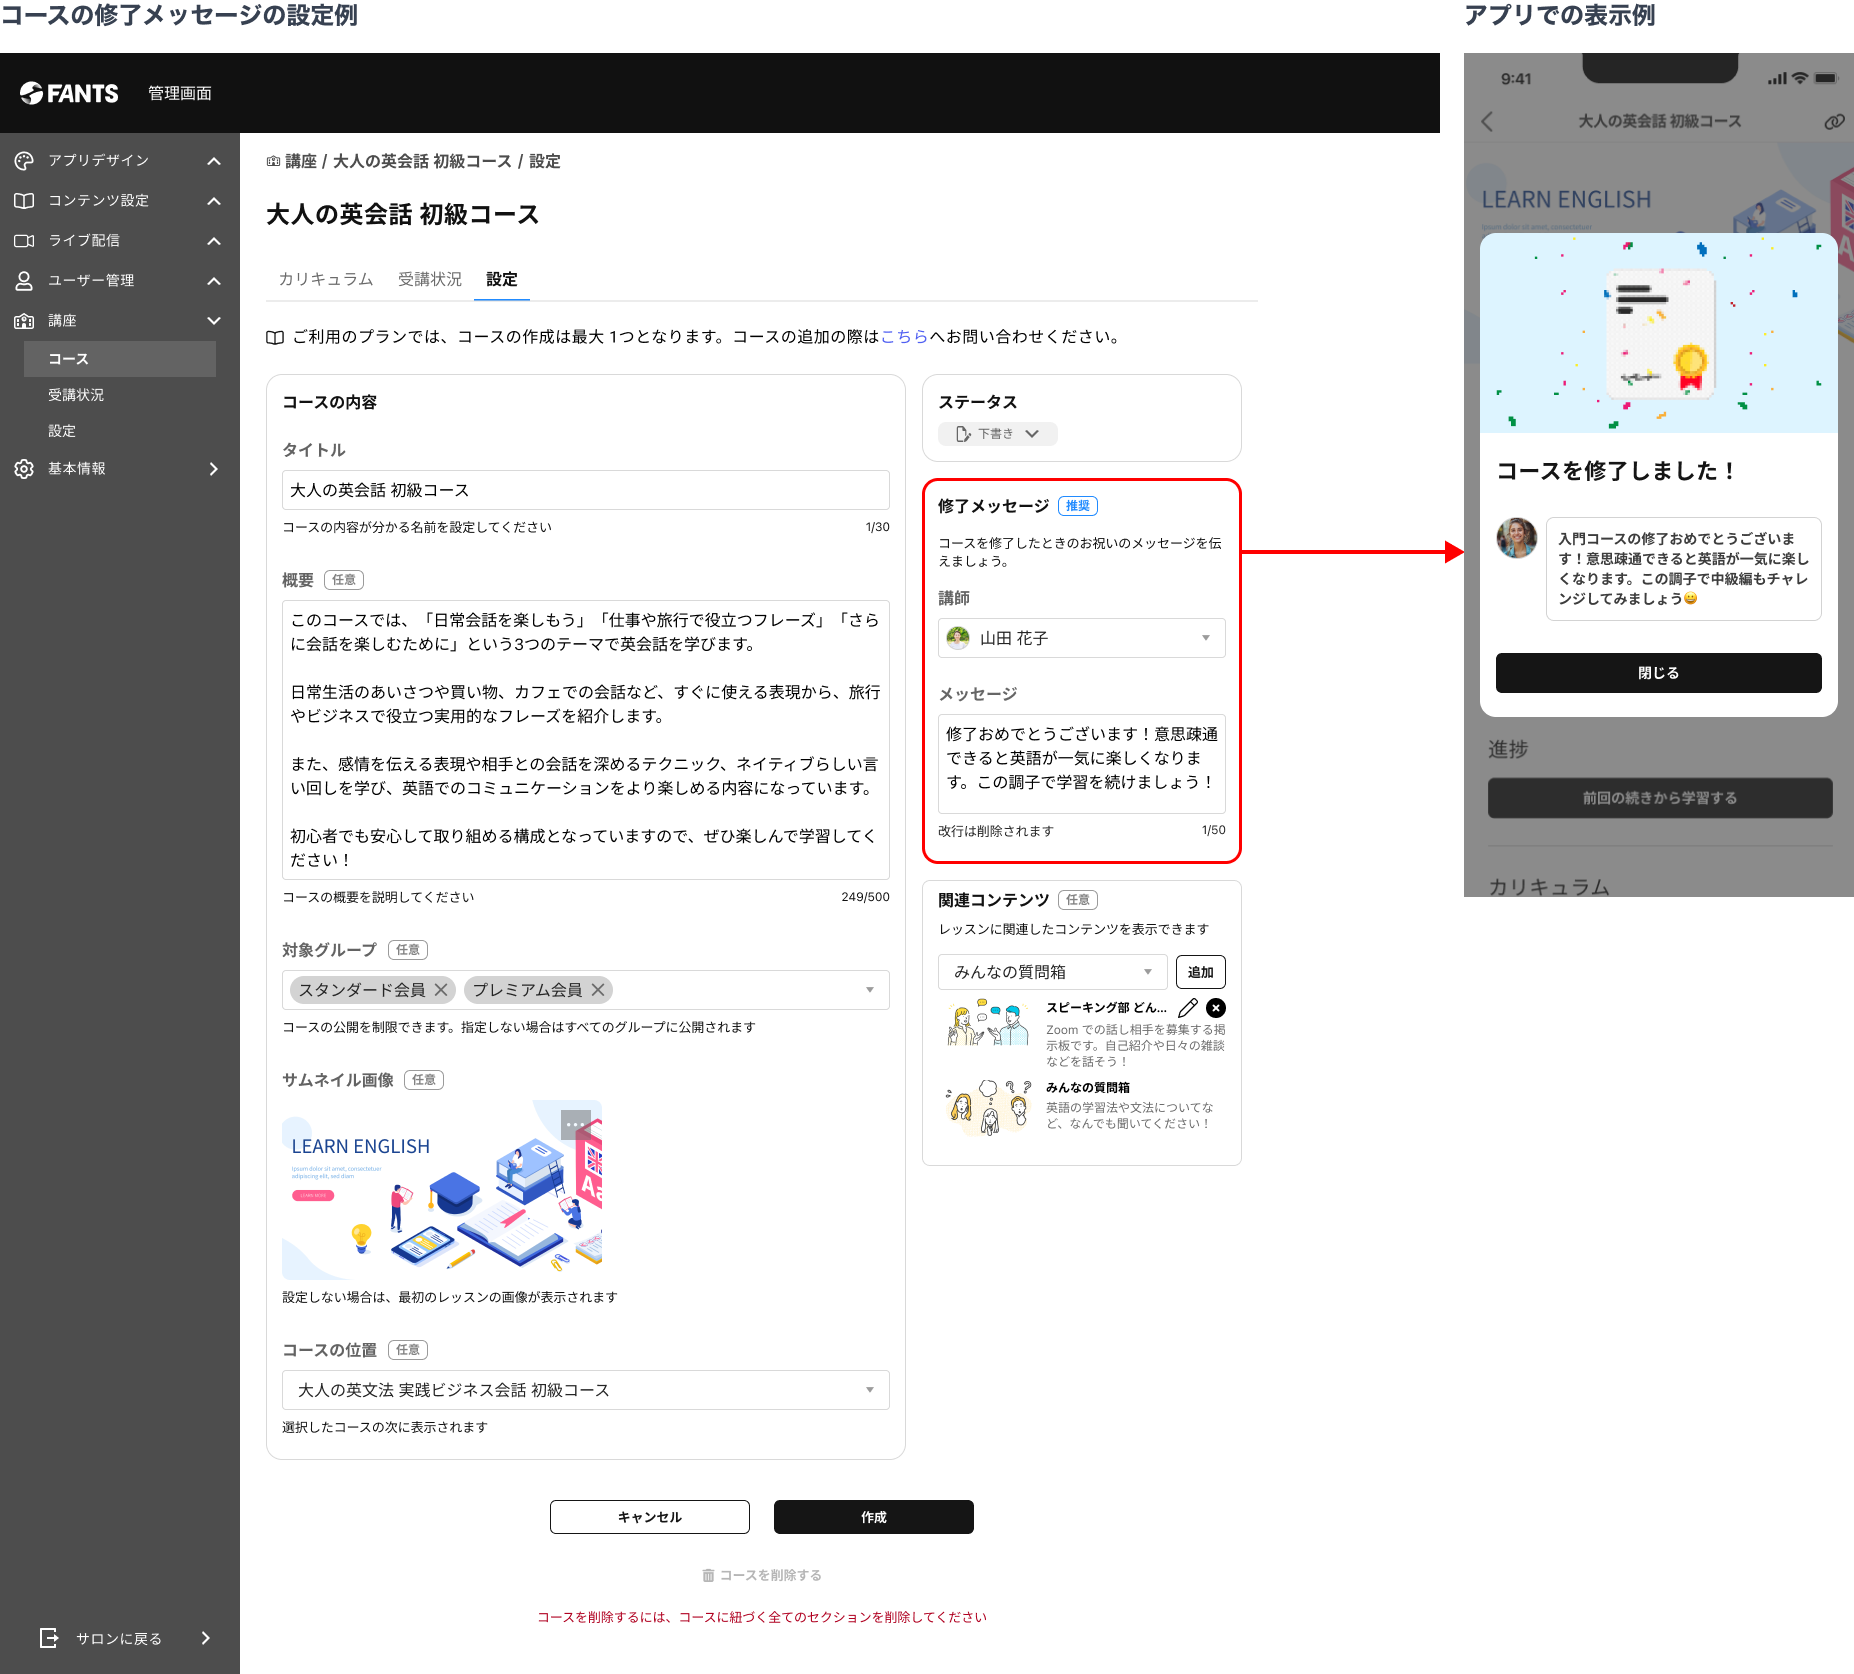Open the 講師 山田 花子 dropdown

pyautogui.click(x=1082, y=638)
